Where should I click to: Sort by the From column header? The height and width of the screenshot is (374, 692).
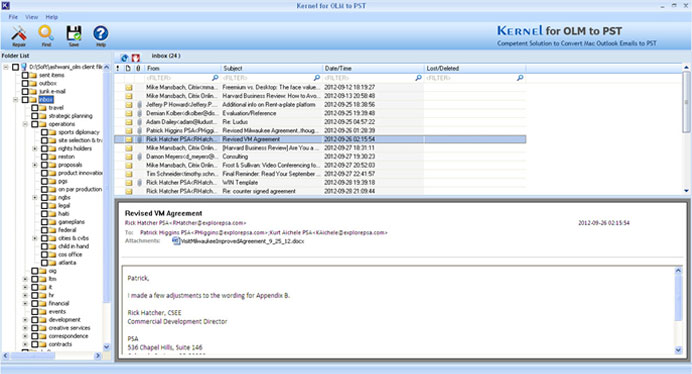tap(182, 68)
